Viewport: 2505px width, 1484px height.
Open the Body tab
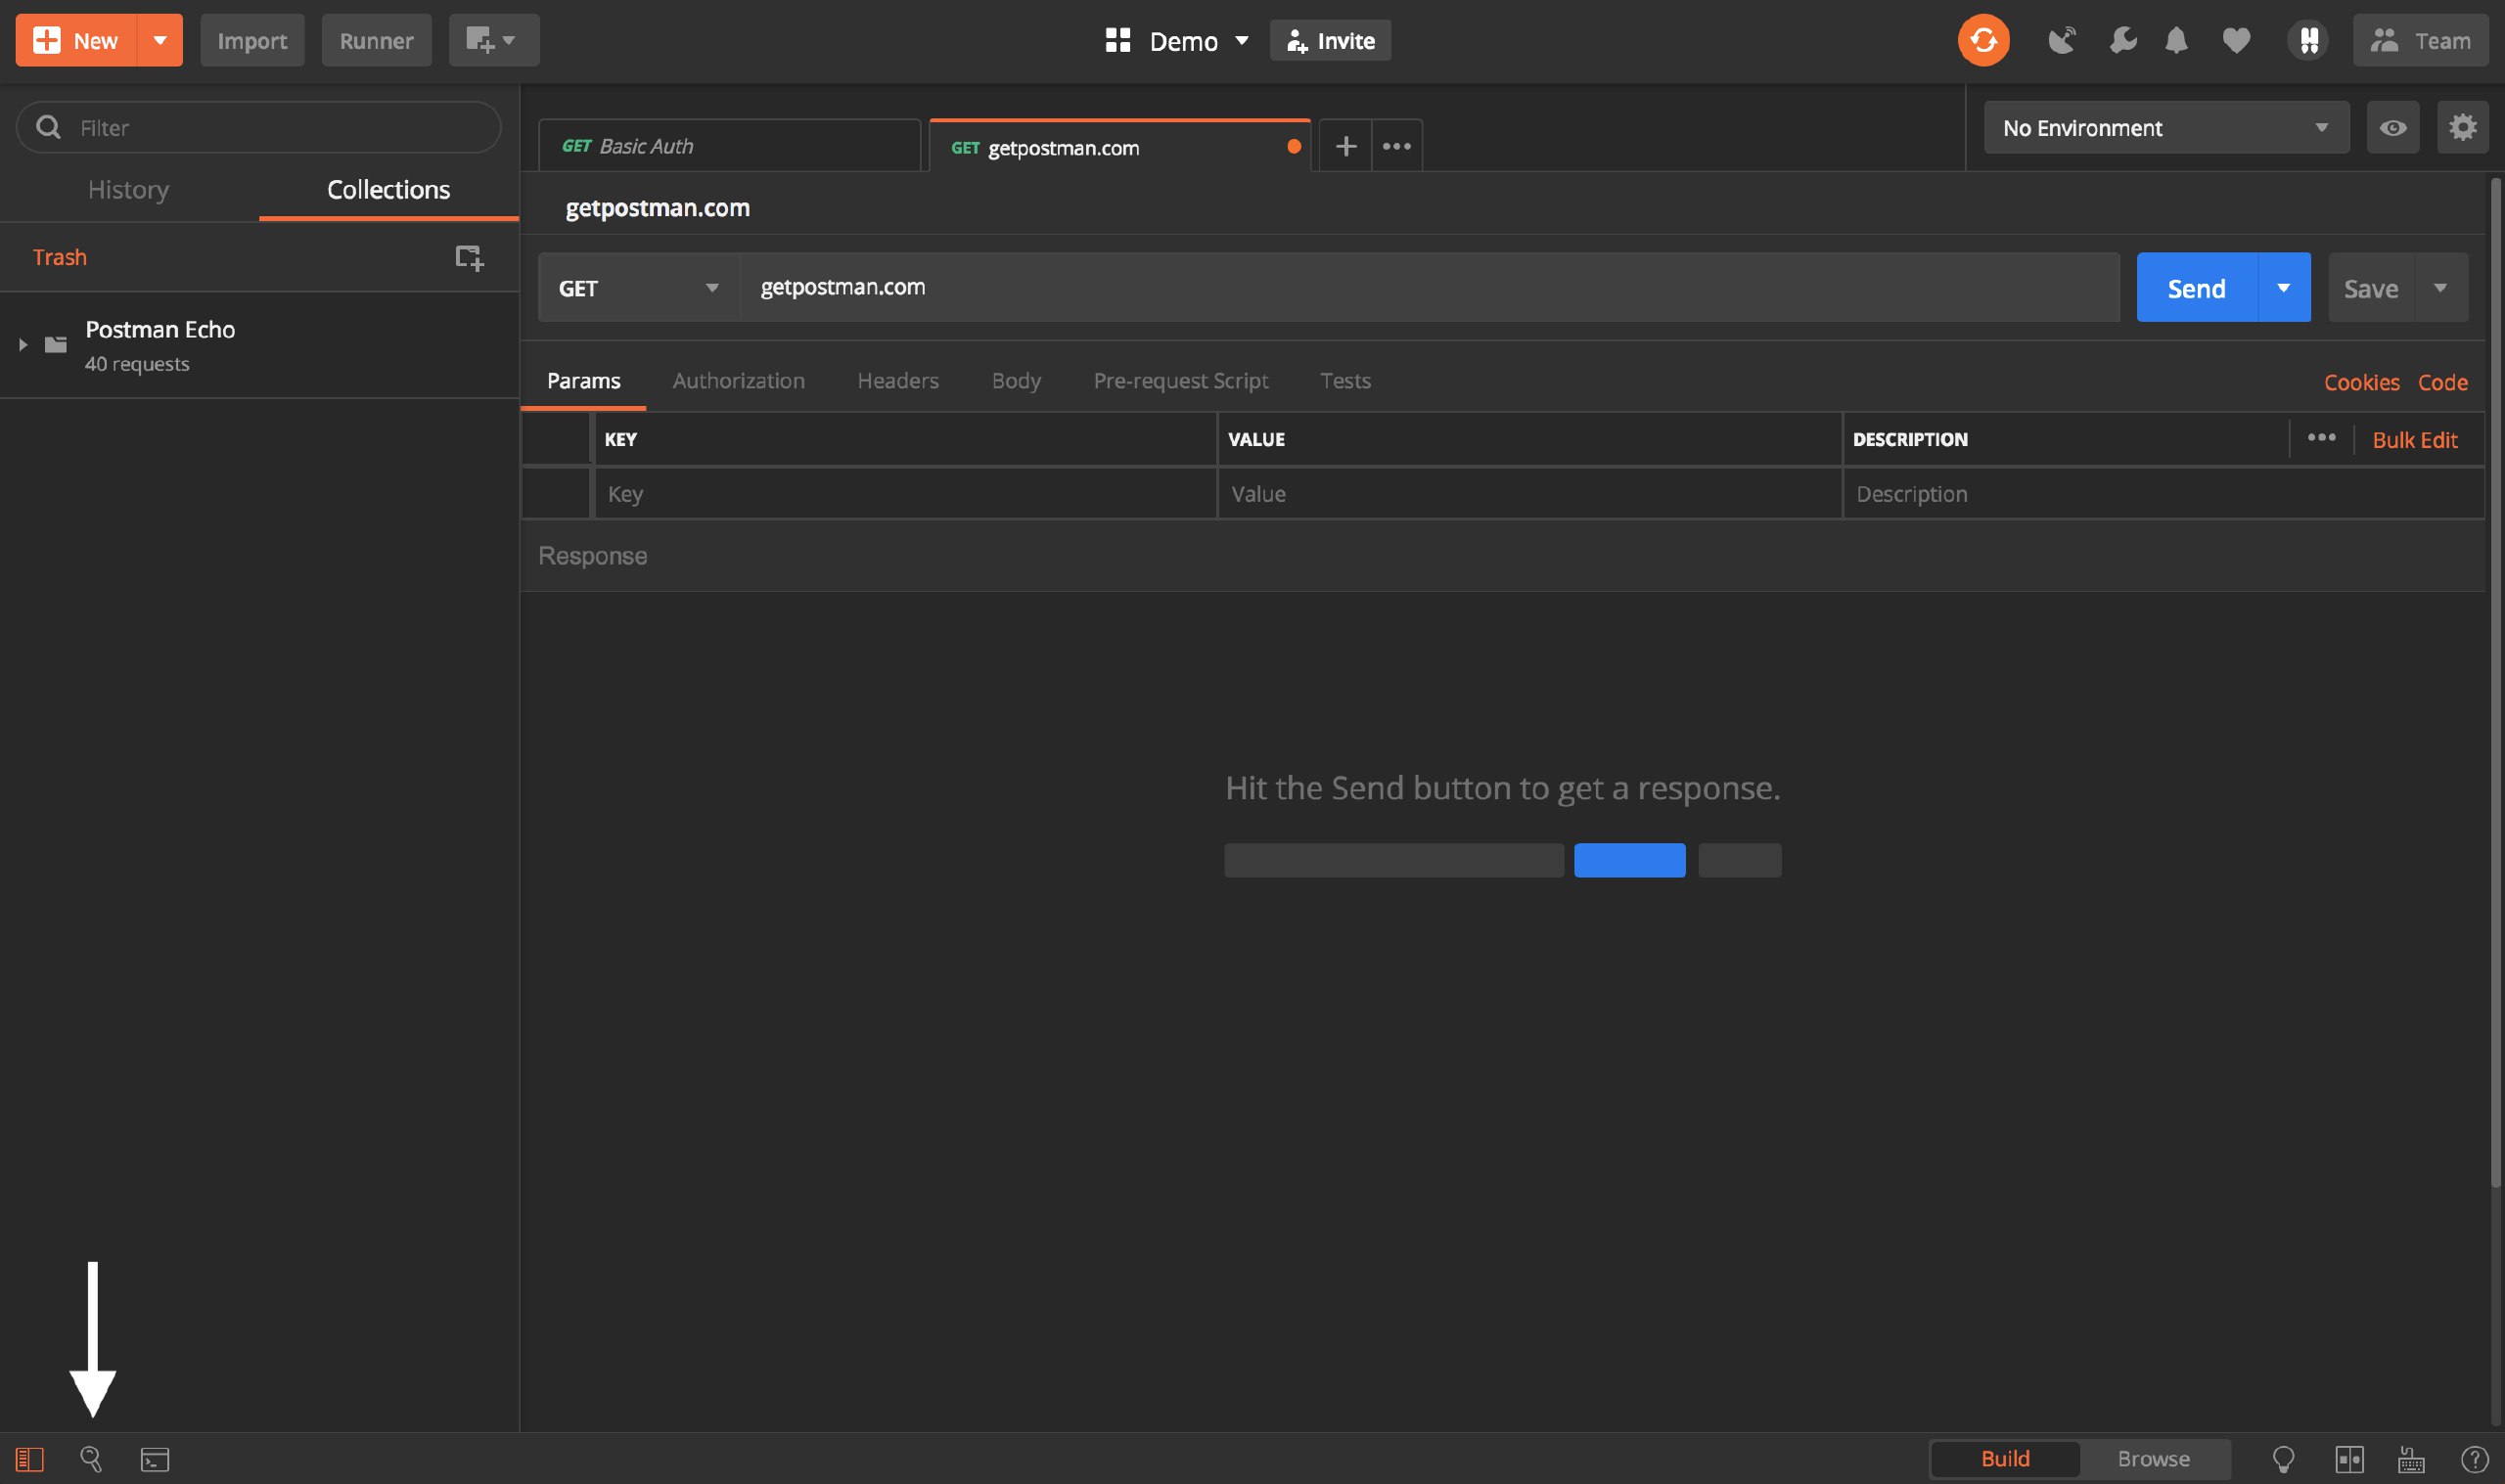(1016, 381)
